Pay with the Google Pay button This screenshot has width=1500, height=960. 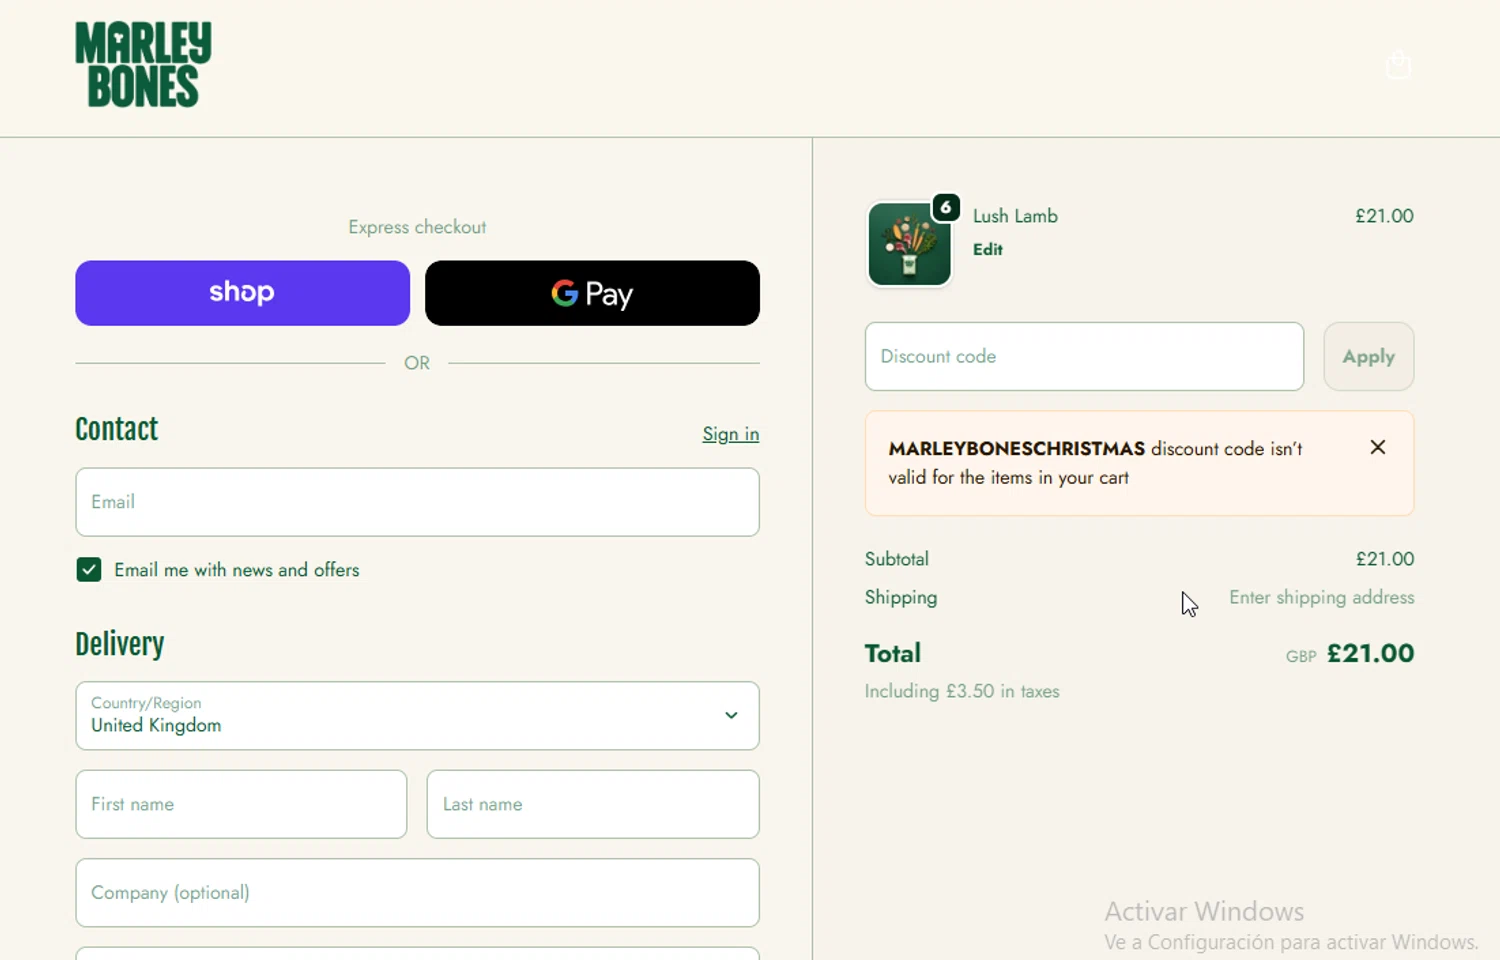[592, 293]
